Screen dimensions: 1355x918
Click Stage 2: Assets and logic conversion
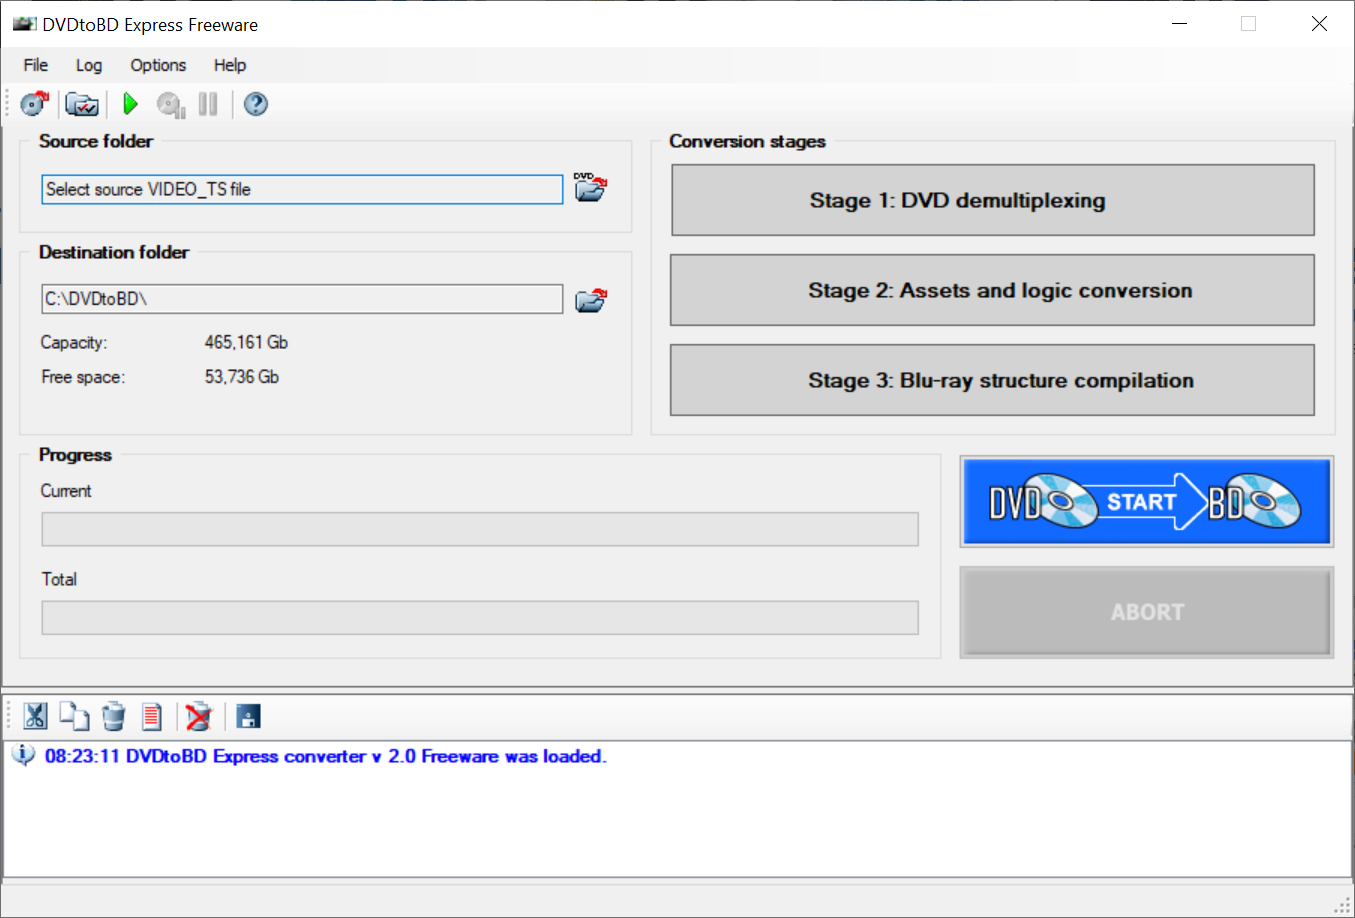click(992, 290)
